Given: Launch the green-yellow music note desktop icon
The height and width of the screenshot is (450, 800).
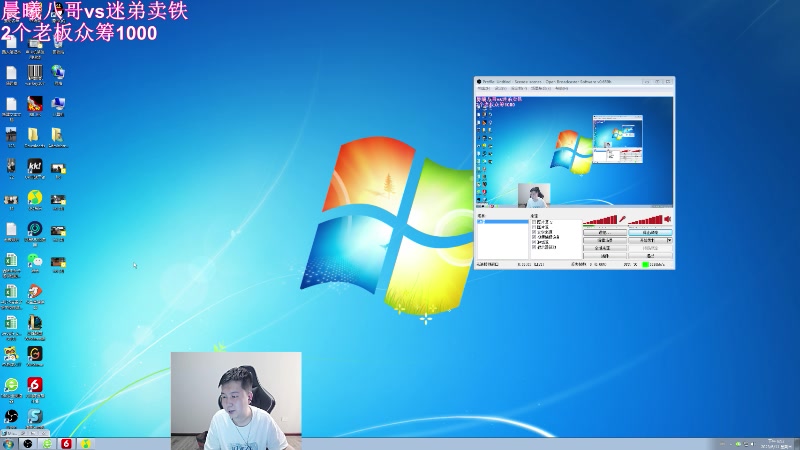Looking at the screenshot, I should (x=35, y=198).
